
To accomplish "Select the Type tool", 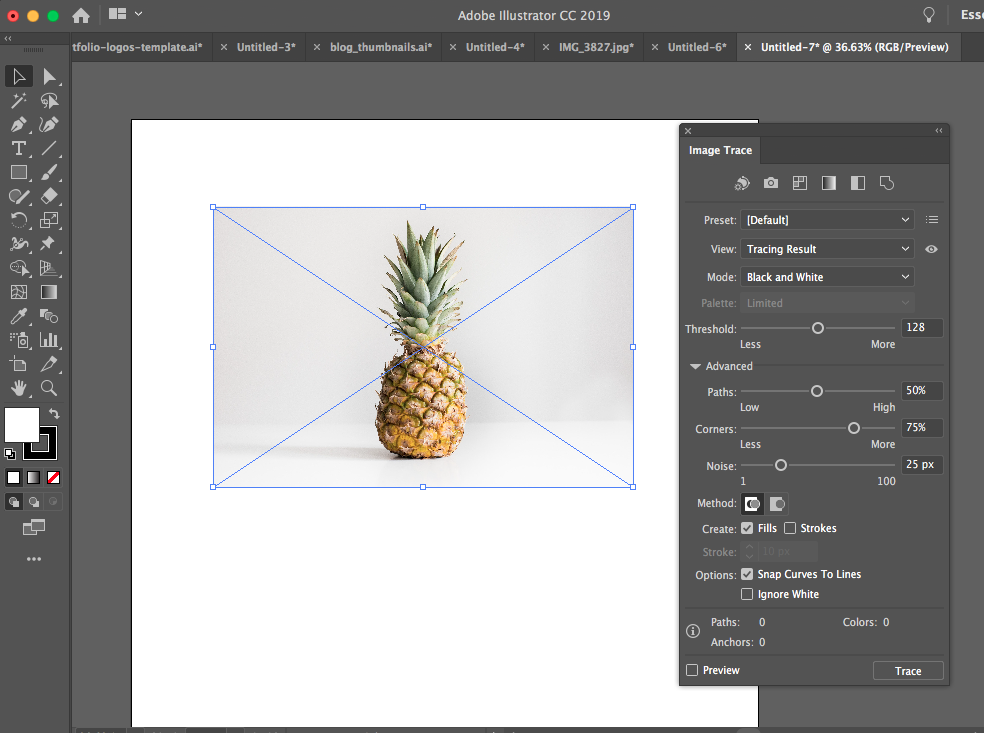I will point(19,148).
